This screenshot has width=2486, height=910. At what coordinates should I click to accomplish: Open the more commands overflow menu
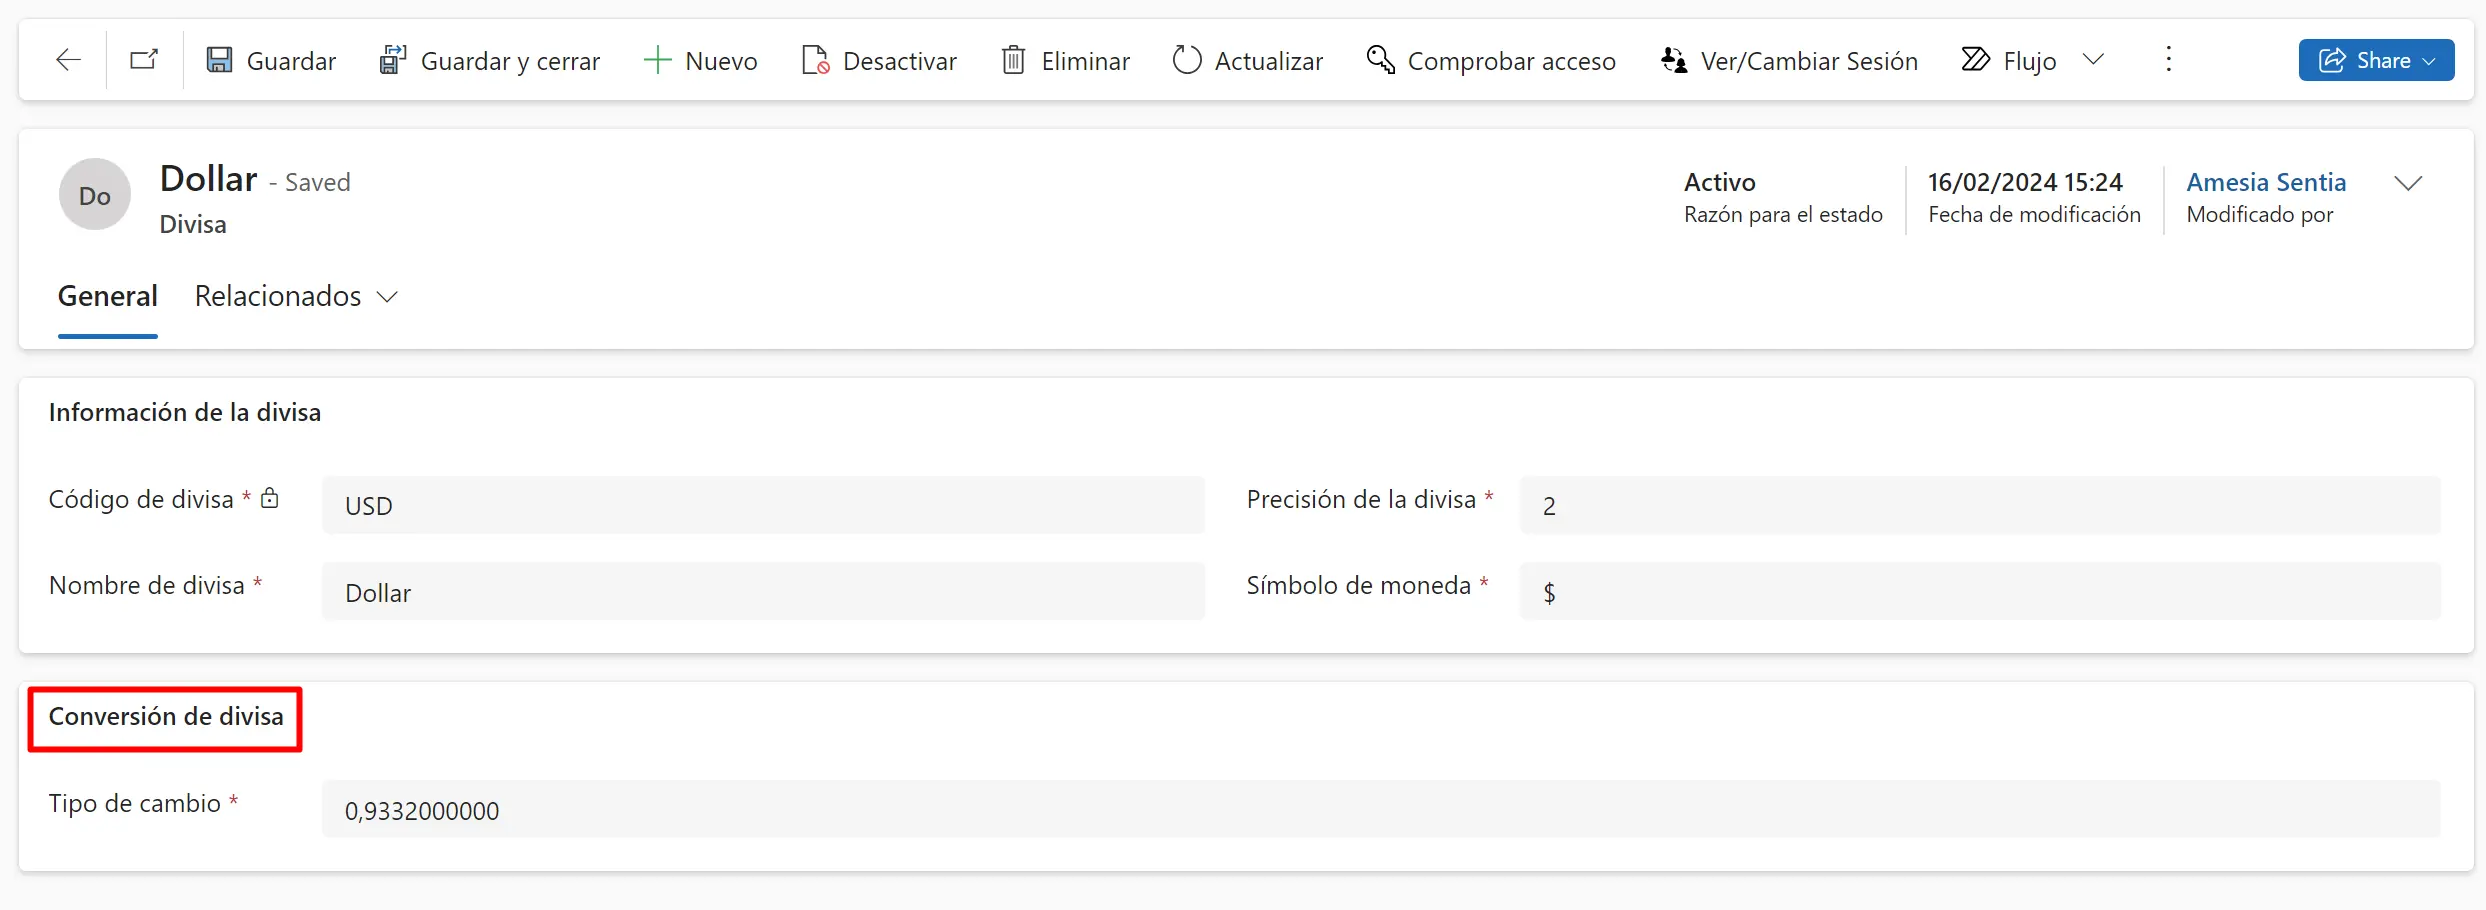2168,60
